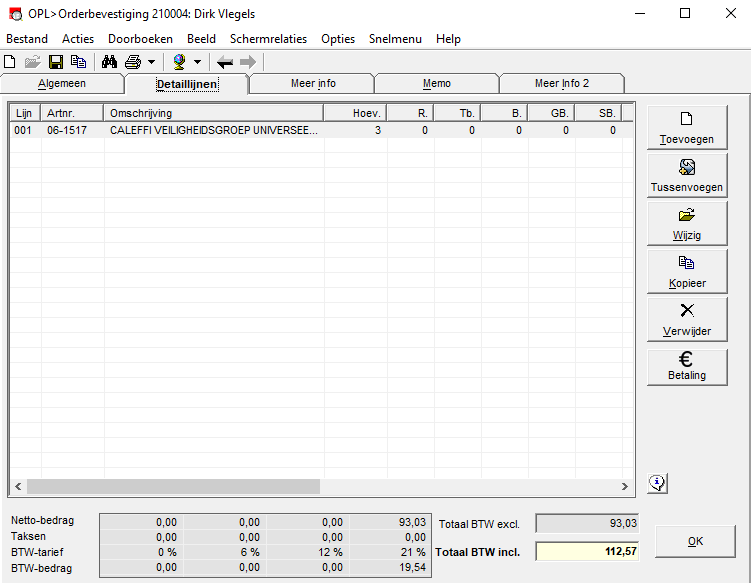The width and height of the screenshot is (751, 583).
Task: Click the horizontal scrollbar right arrow
Action: click(x=625, y=487)
